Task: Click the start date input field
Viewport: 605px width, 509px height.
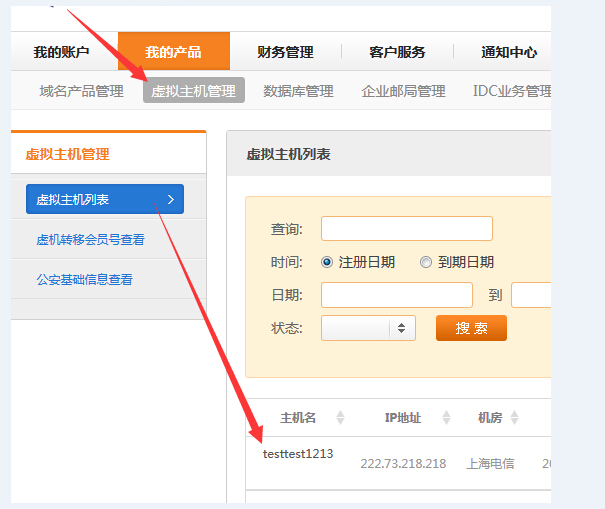Action: click(x=396, y=295)
